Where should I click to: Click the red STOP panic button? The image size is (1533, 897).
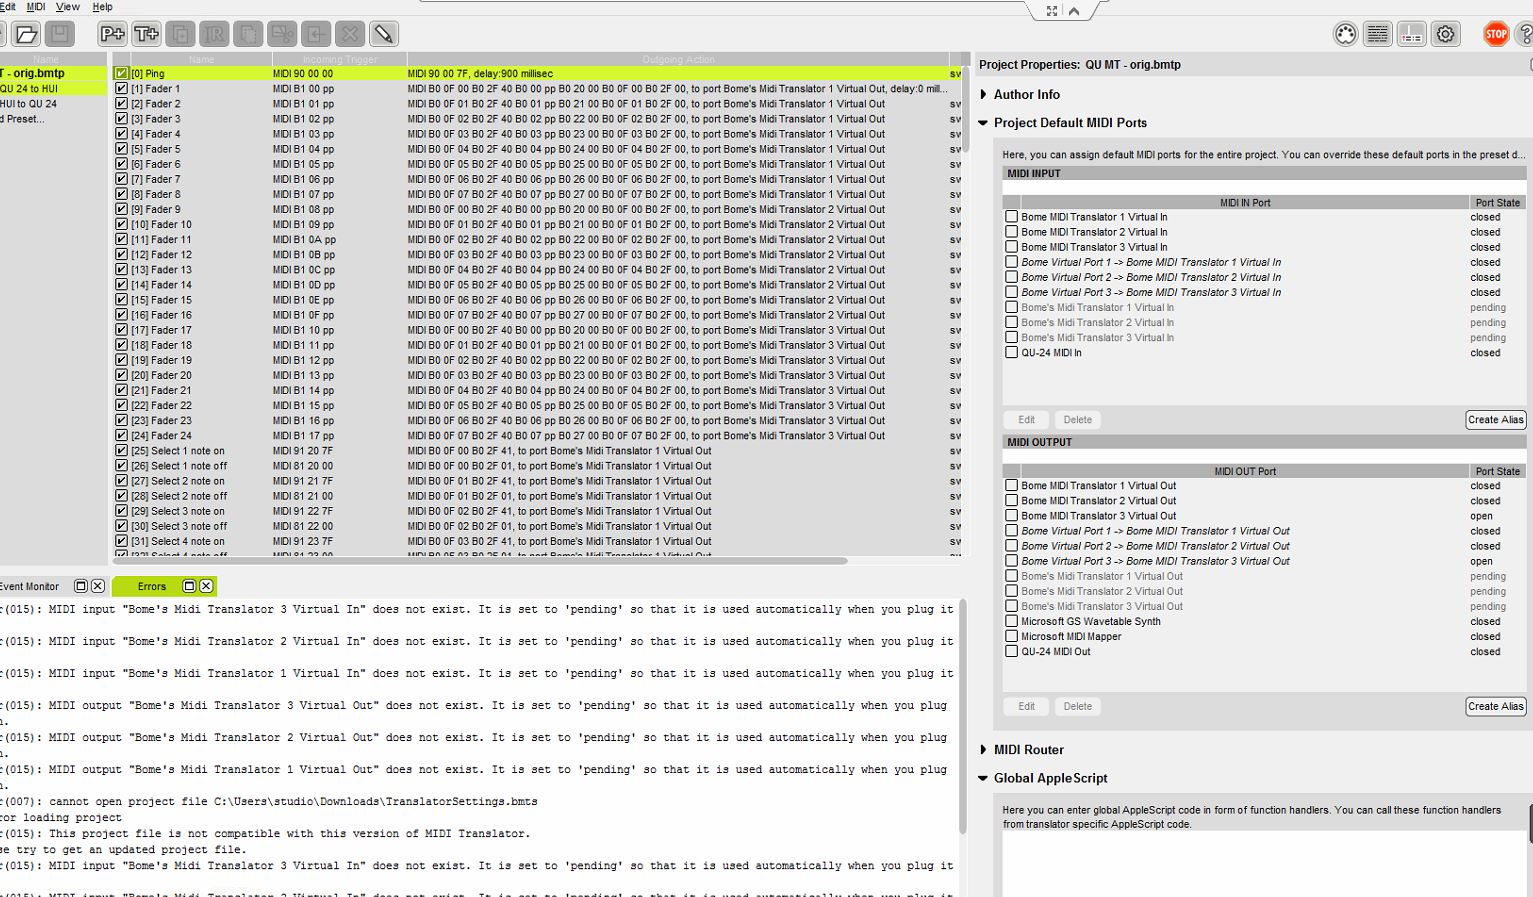[x=1496, y=34]
